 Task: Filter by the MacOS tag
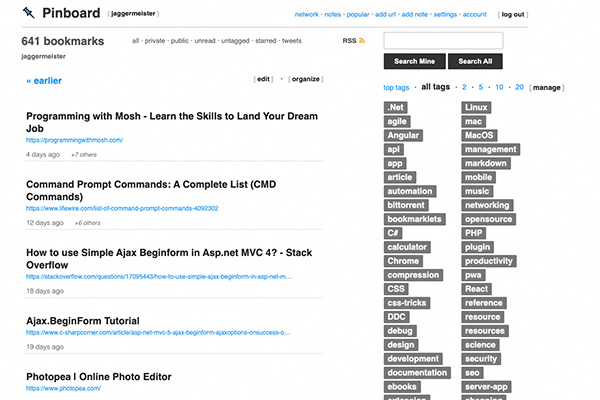click(x=479, y=136)
